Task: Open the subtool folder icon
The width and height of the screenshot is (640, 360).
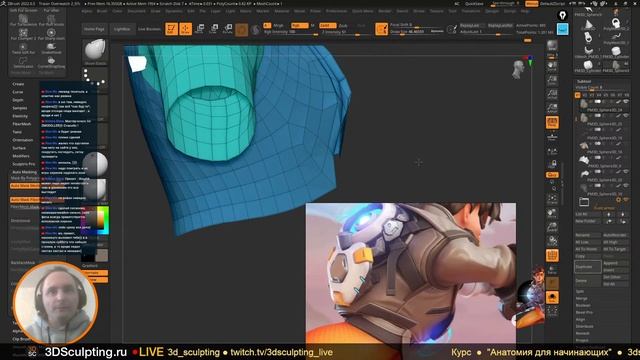Action: 584,202
